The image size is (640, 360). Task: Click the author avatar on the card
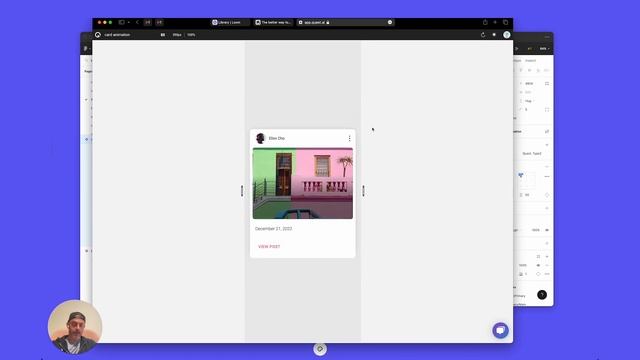tap(260, 138)
